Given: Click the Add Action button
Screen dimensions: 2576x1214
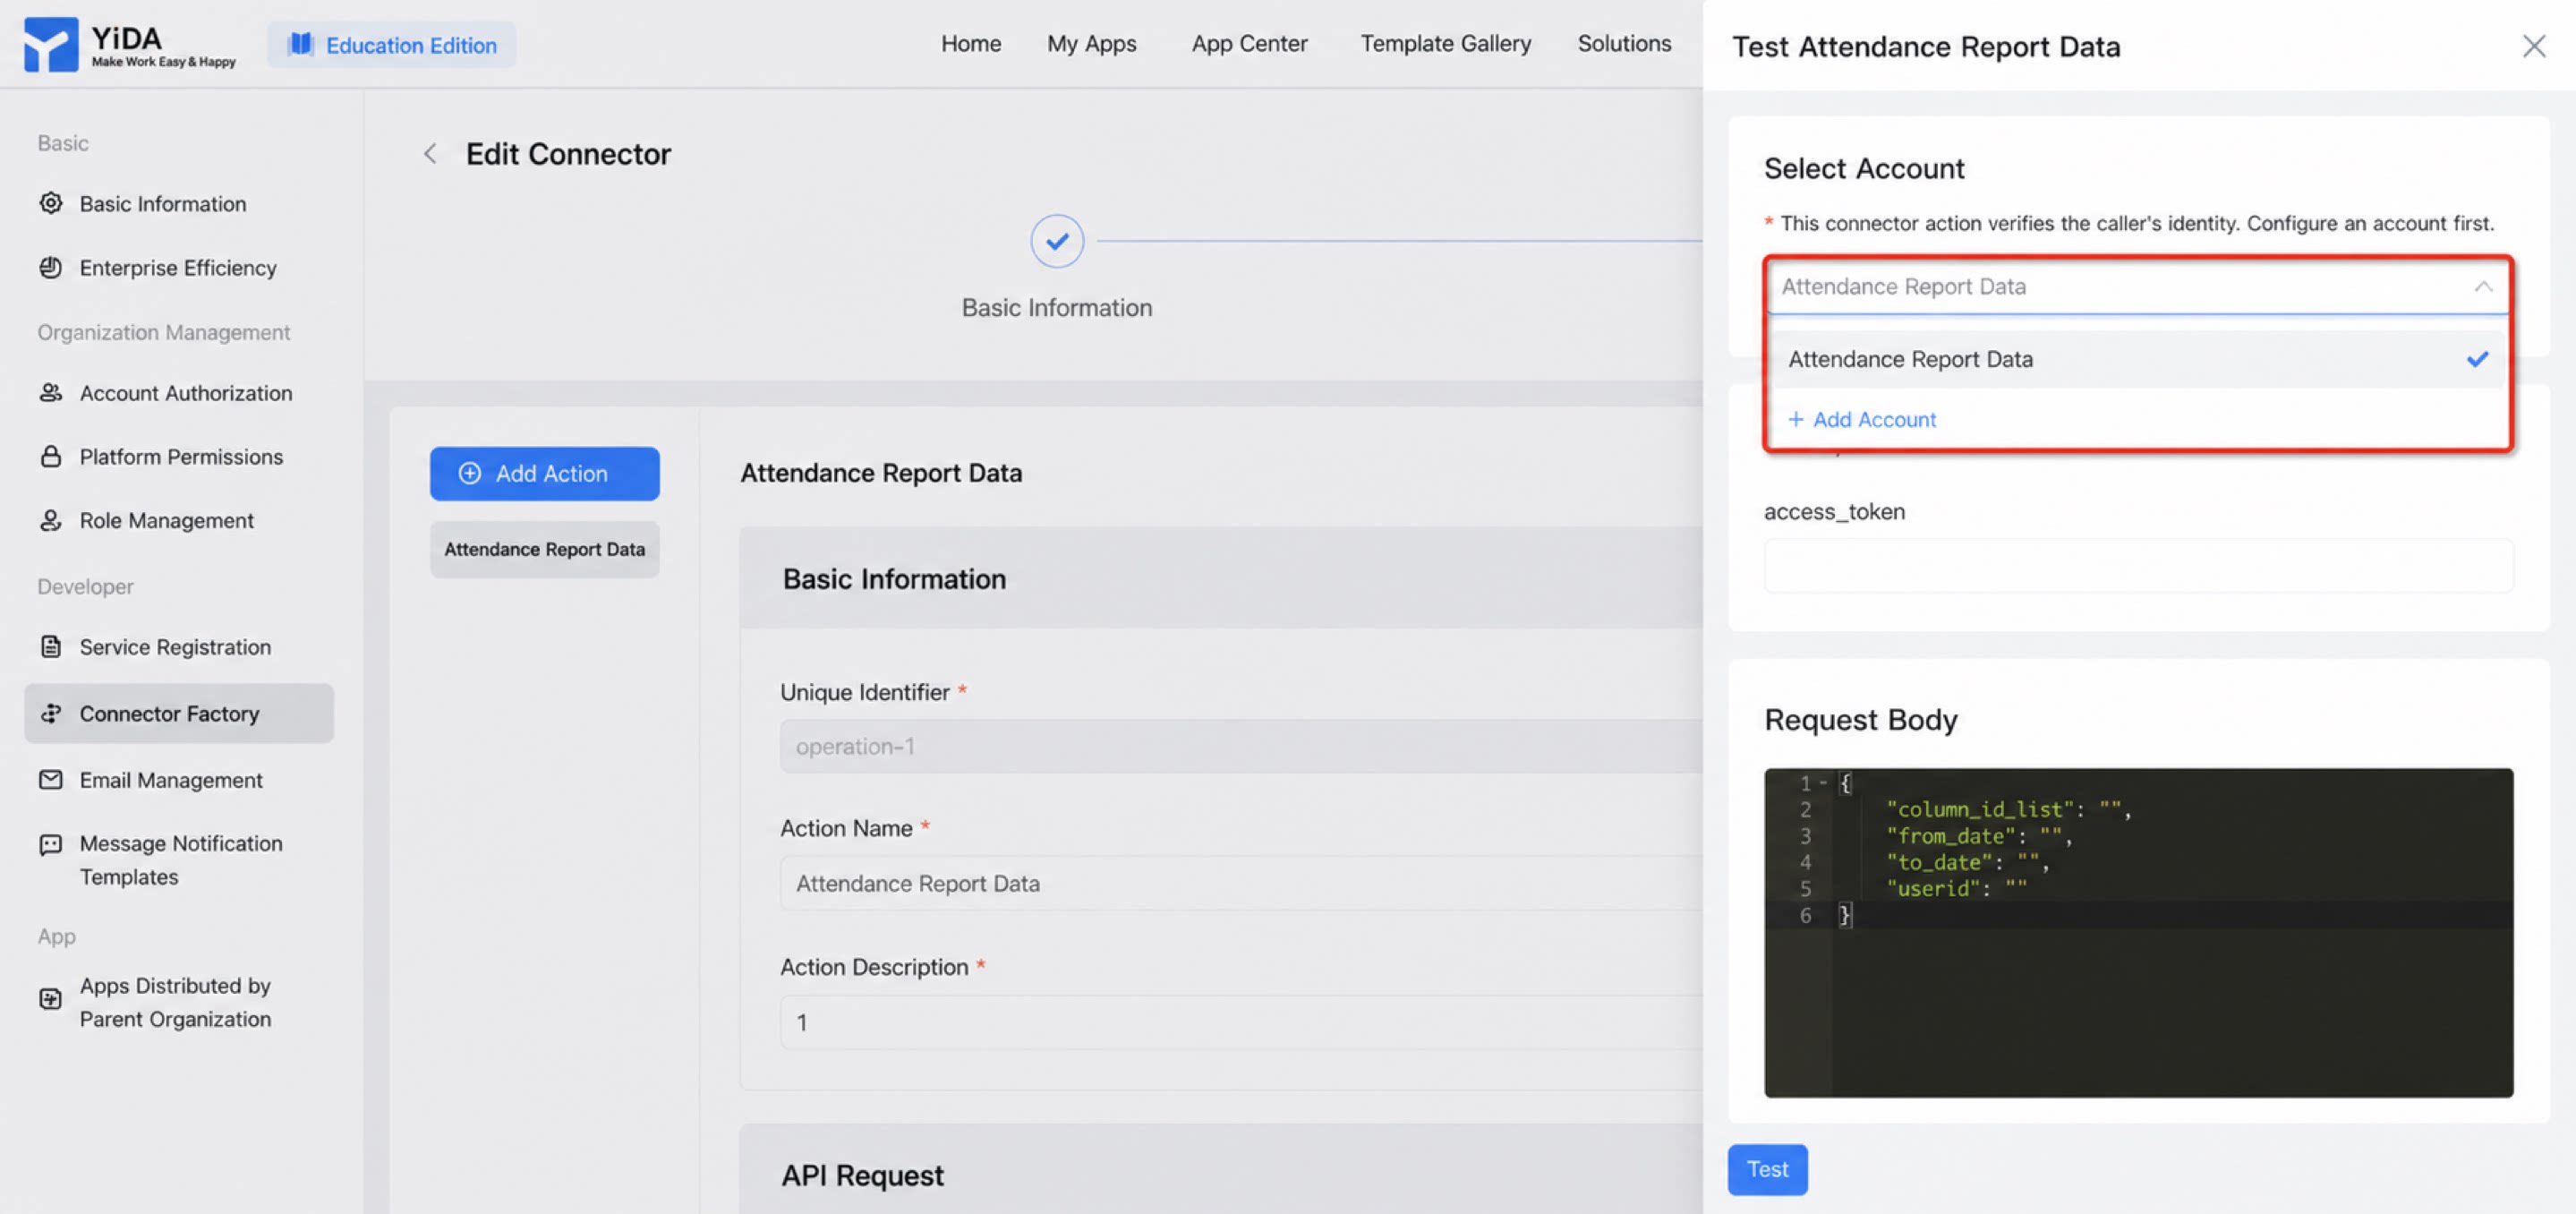Looking at the screenshot, I should pos(545,474).
